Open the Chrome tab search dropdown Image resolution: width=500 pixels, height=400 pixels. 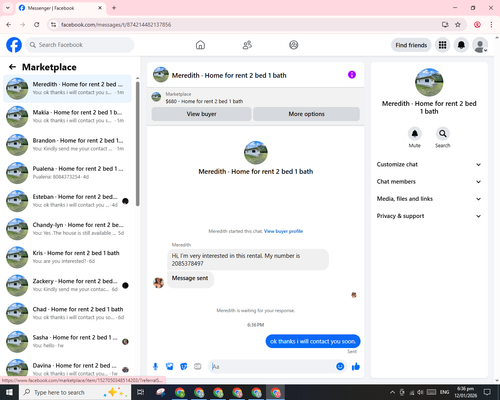click(x=8, y=8)
